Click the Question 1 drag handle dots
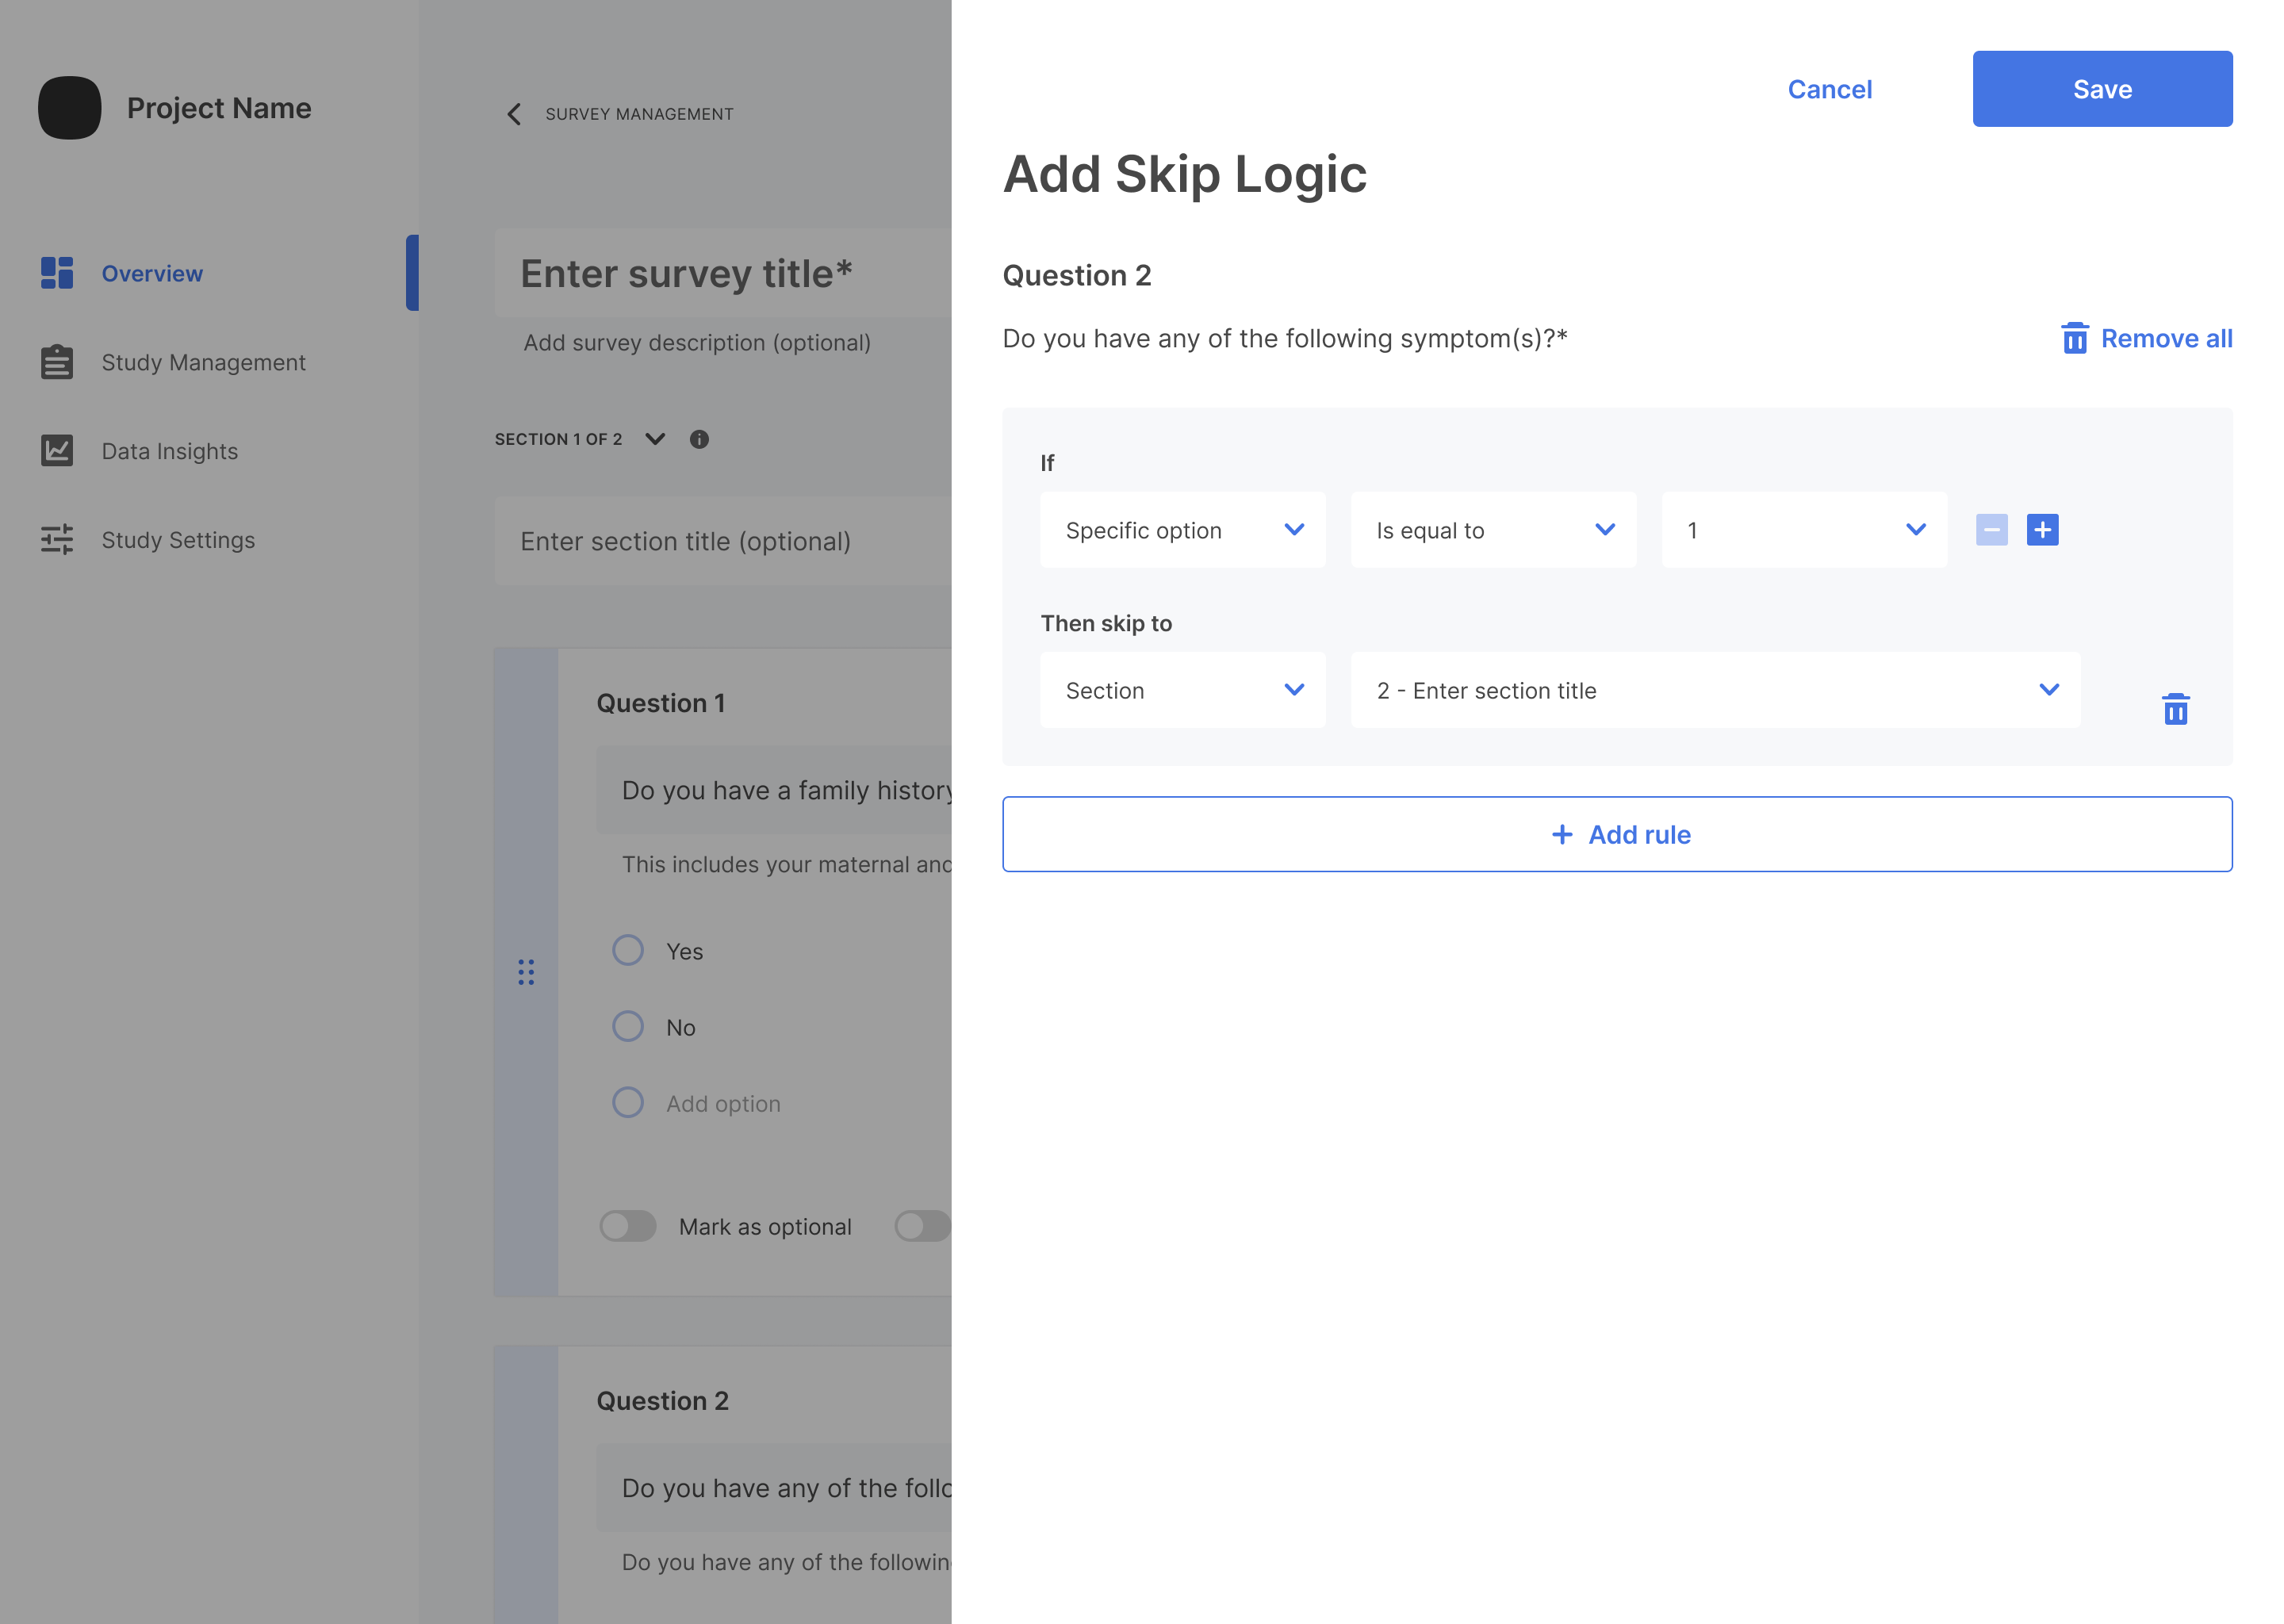This screenshot has width=2284, height=1624. pyautogui.click(x=526, y=972)
